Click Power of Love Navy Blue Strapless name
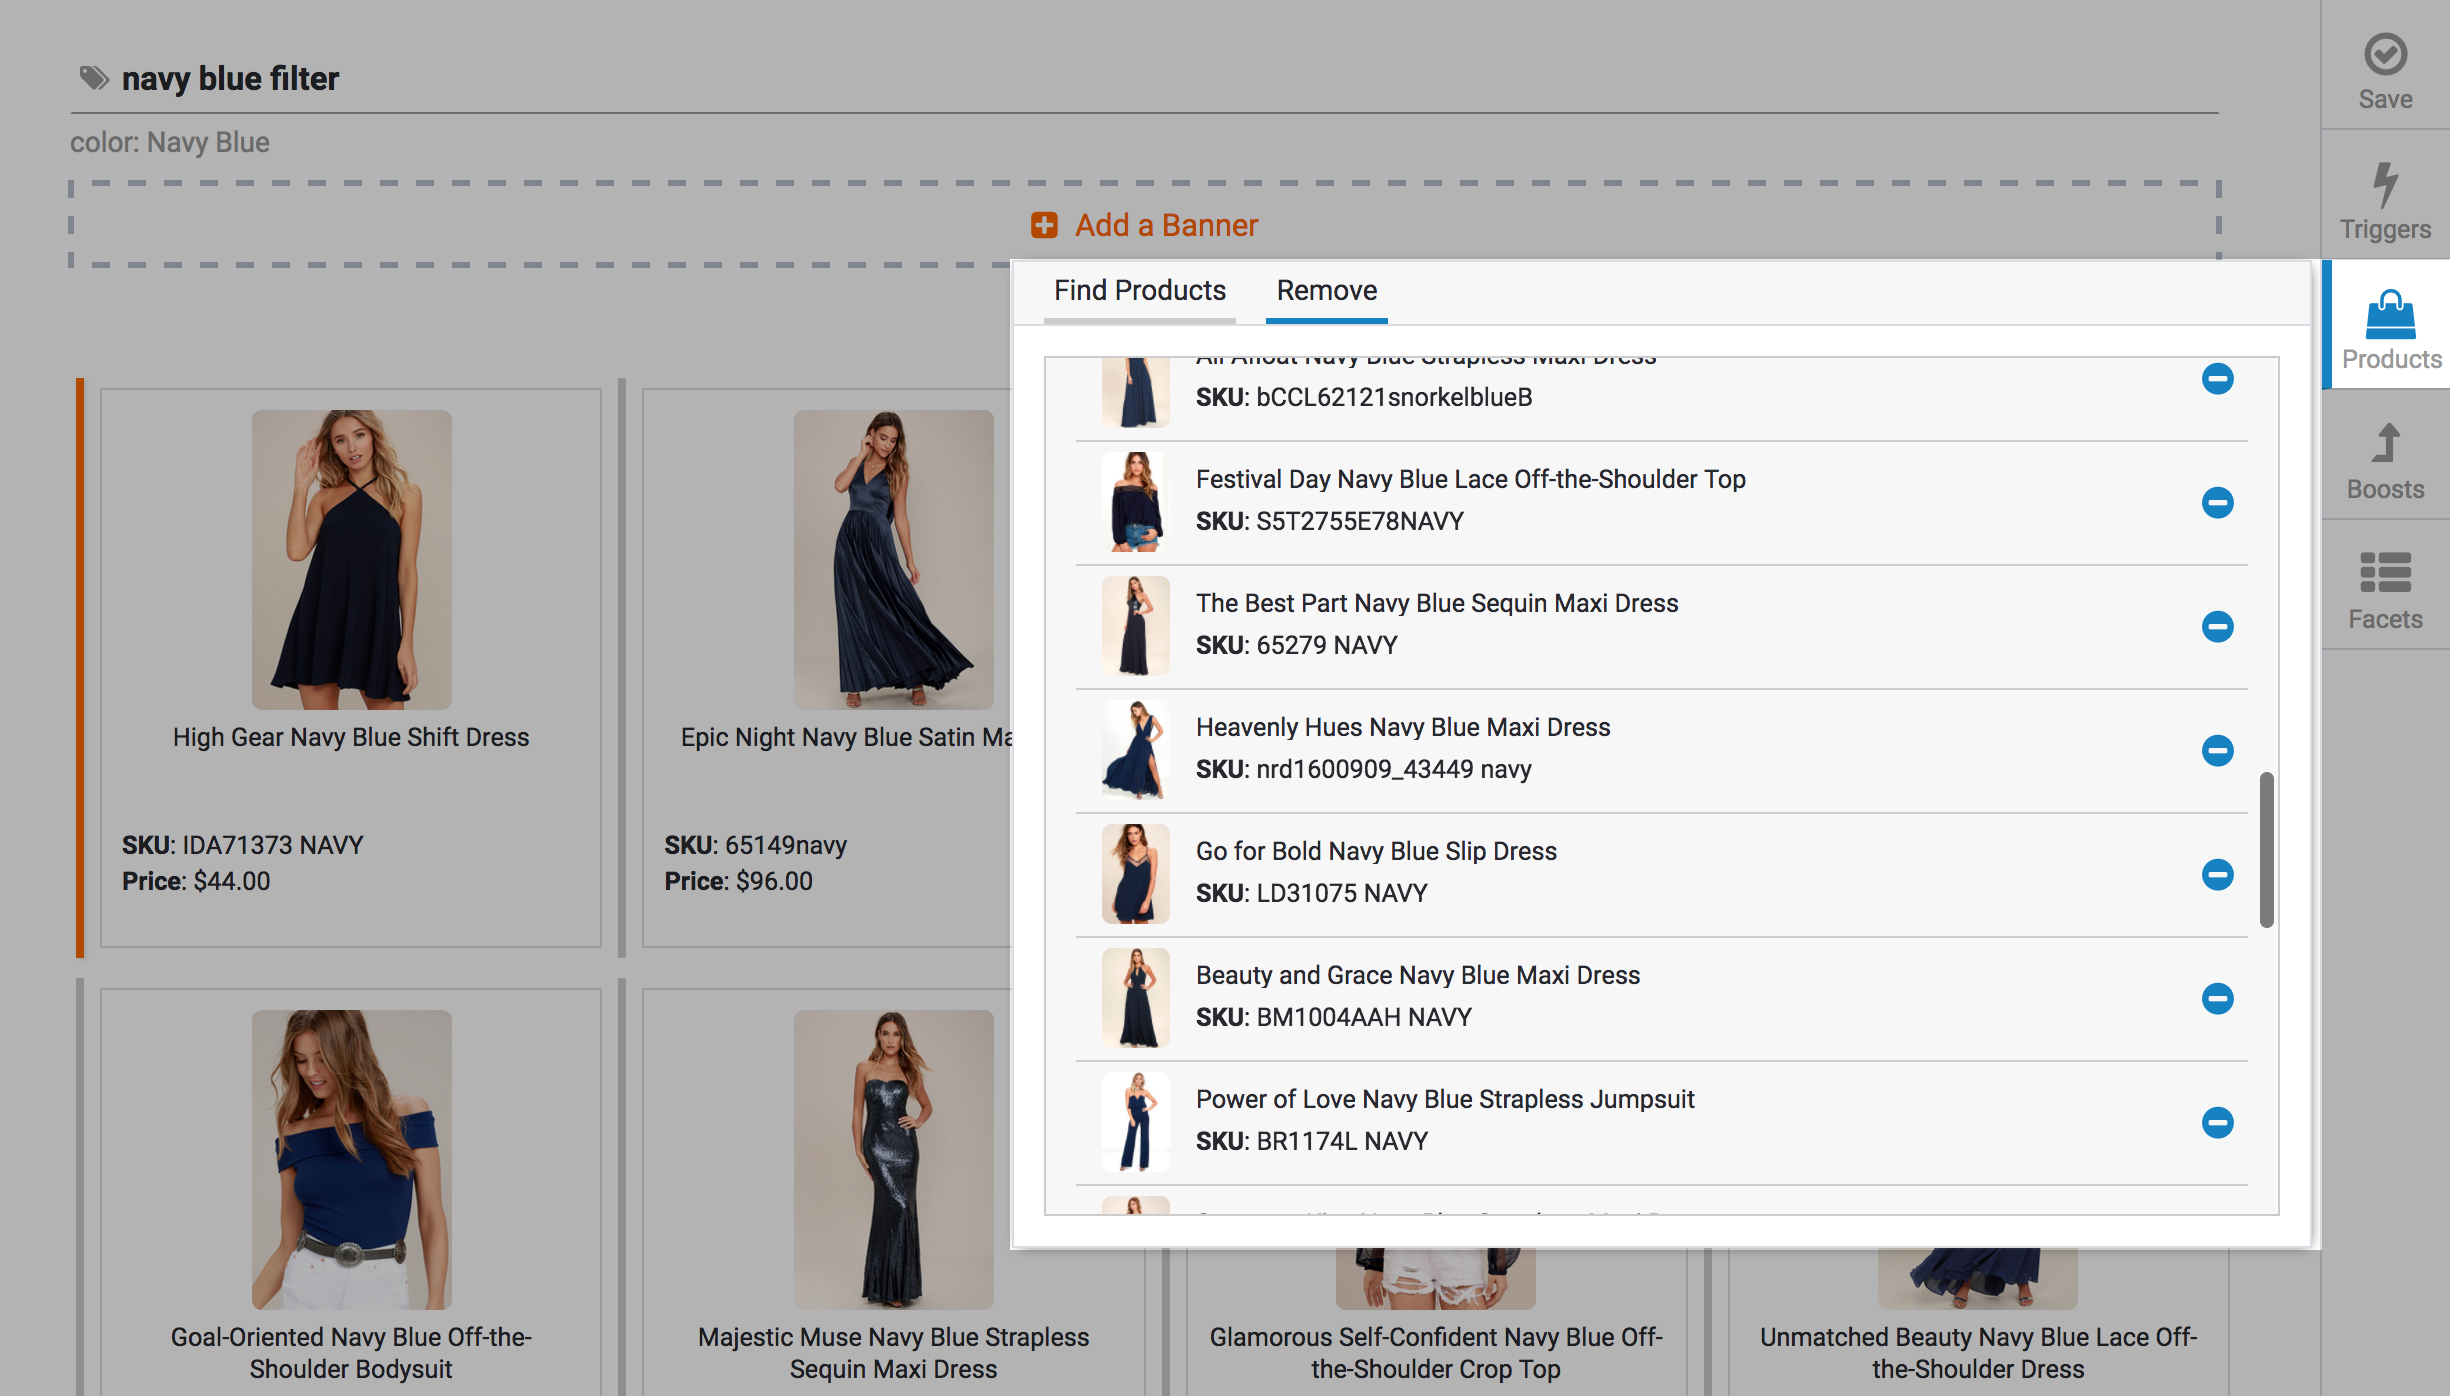 point(1445,1099)
